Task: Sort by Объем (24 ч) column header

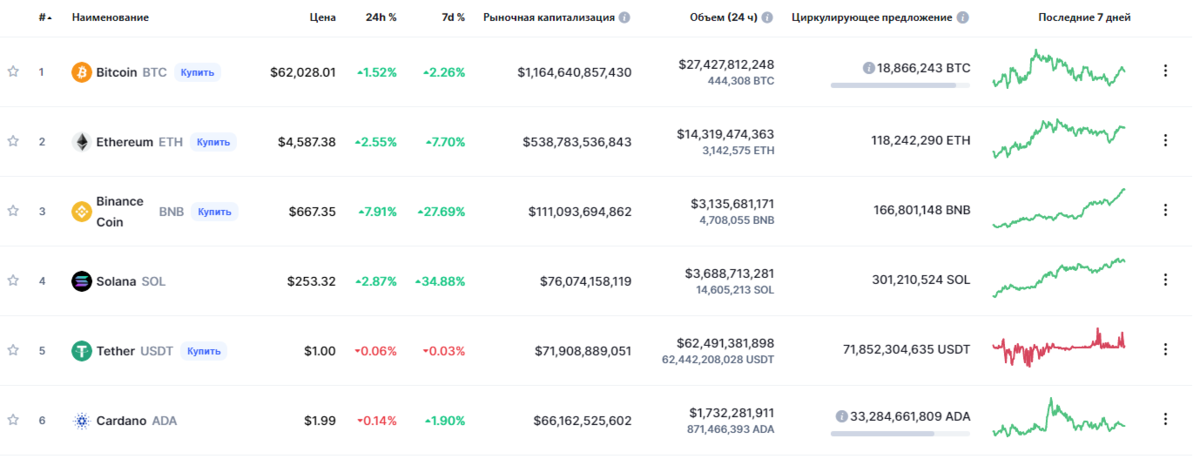Action: click(725, 18)
